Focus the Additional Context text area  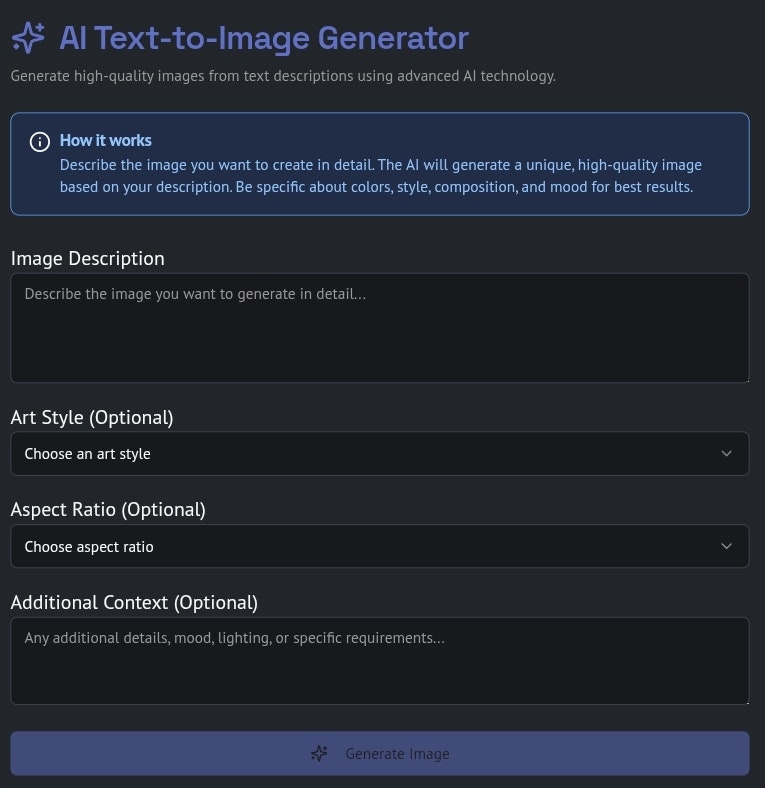coord(379,661)
